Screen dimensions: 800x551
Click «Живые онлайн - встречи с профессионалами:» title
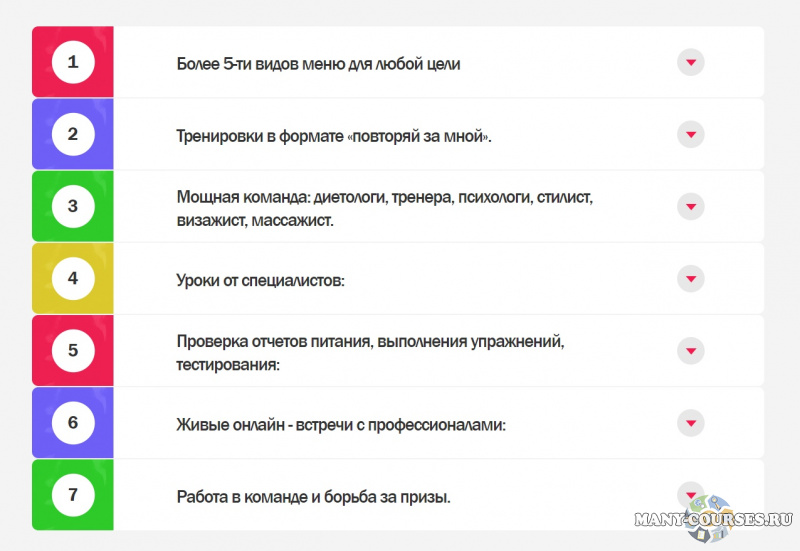click(x=341, y=424)
